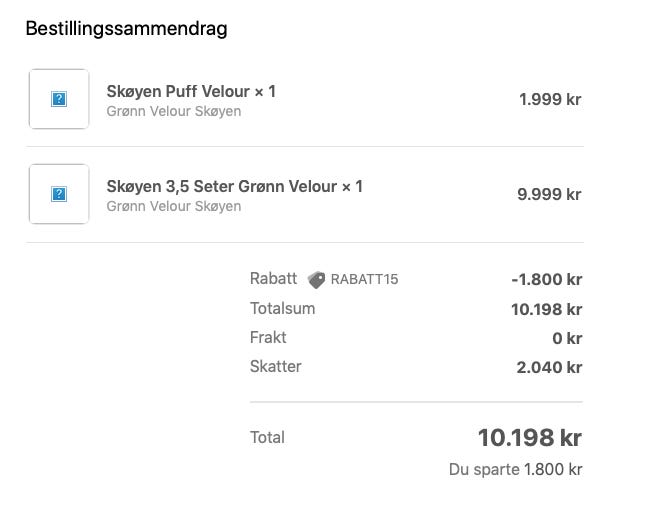Select the Skøyen Puff Velour × 1 title
Image resolution: width=646 pixels, height=522 pixels.
191,91
